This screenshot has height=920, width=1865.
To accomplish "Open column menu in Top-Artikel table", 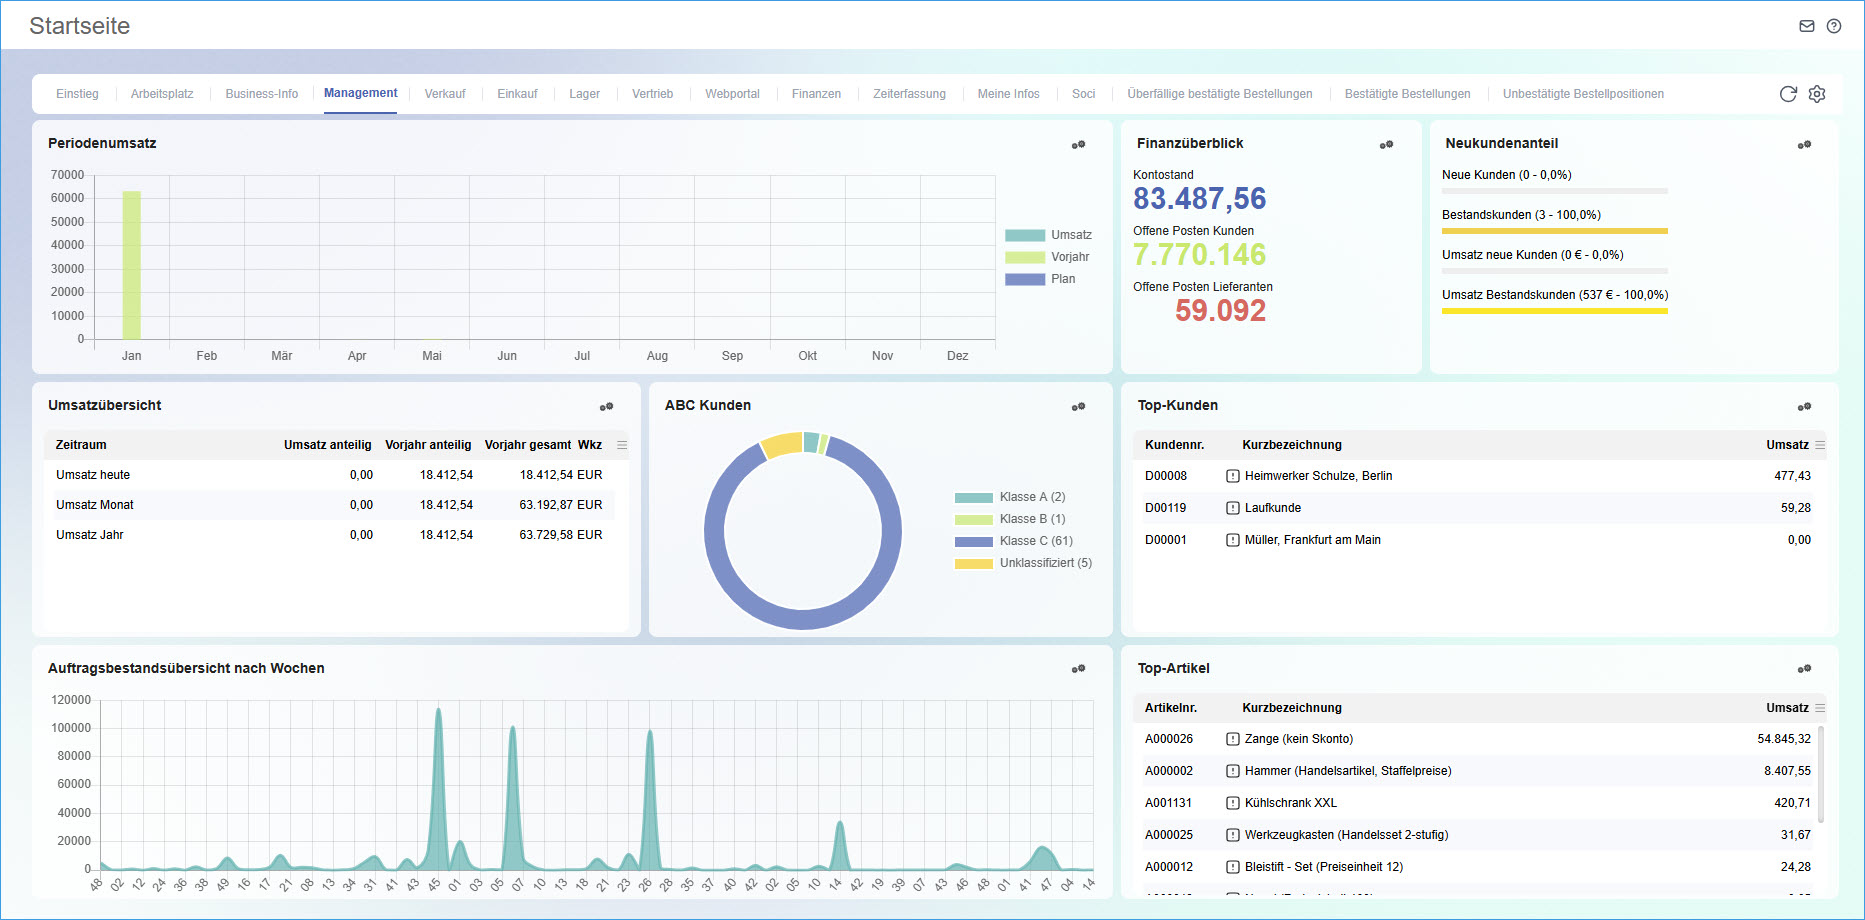I will pos(1819,708).
